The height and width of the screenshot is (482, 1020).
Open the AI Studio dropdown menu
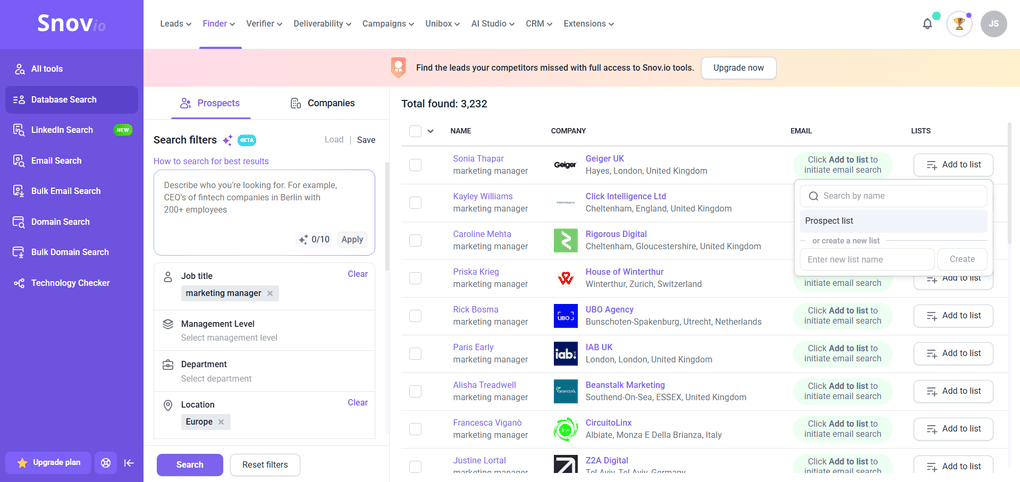493,24
